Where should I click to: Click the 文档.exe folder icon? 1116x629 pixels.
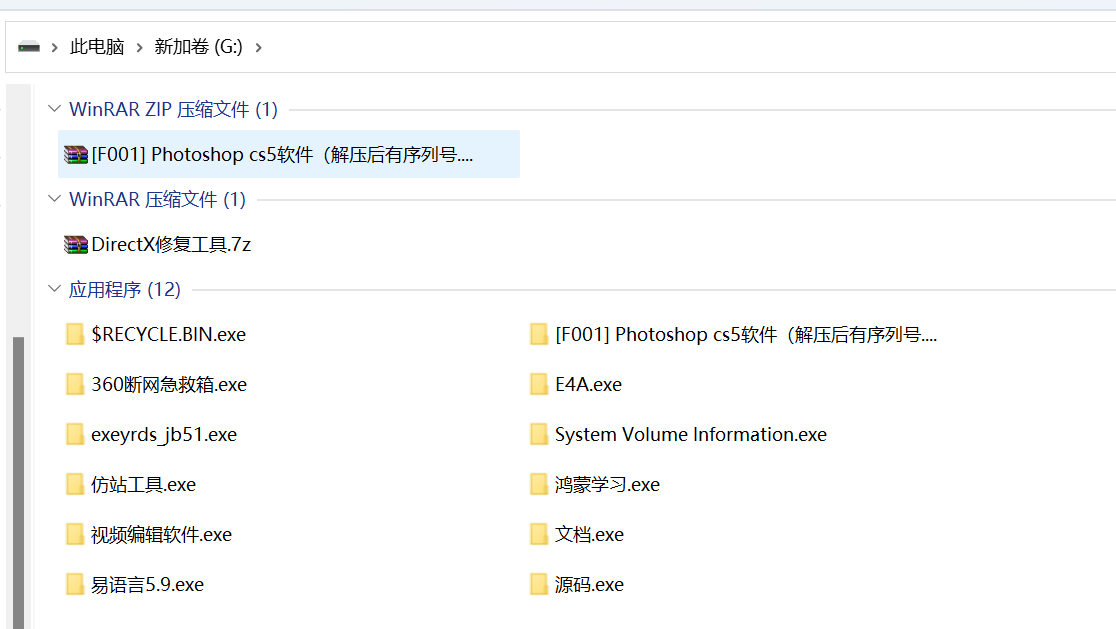point(539,534)
